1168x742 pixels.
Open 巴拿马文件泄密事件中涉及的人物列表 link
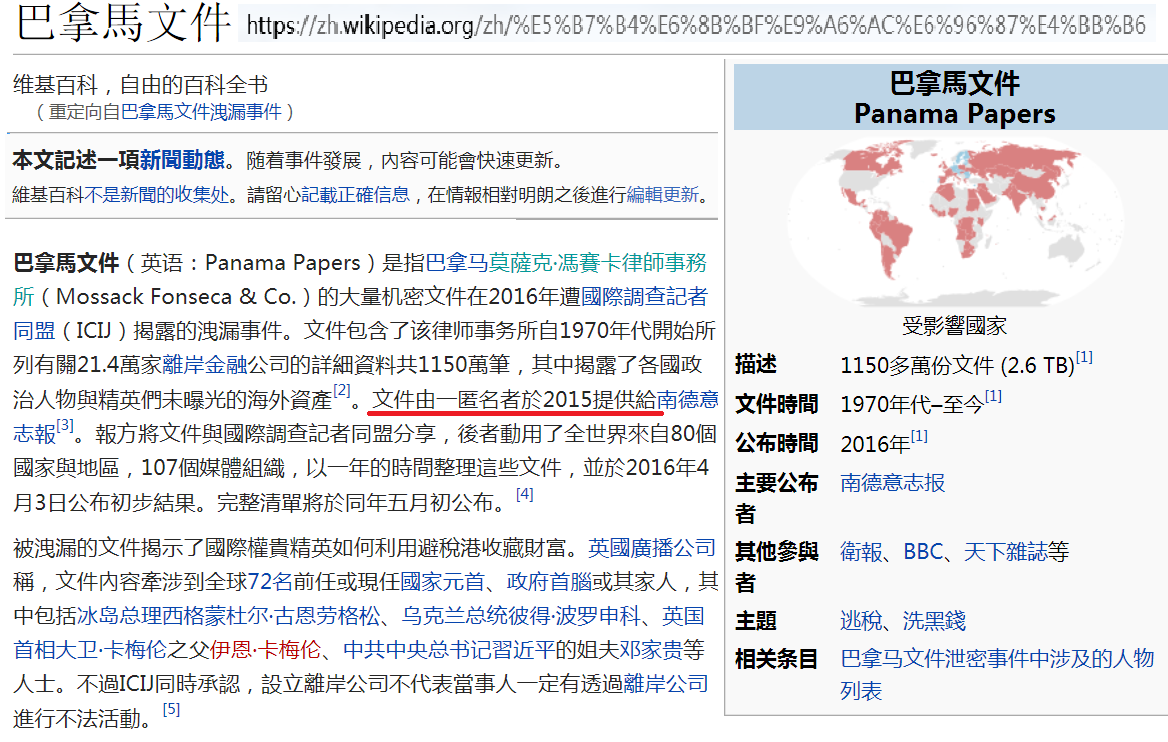[997, 675]
